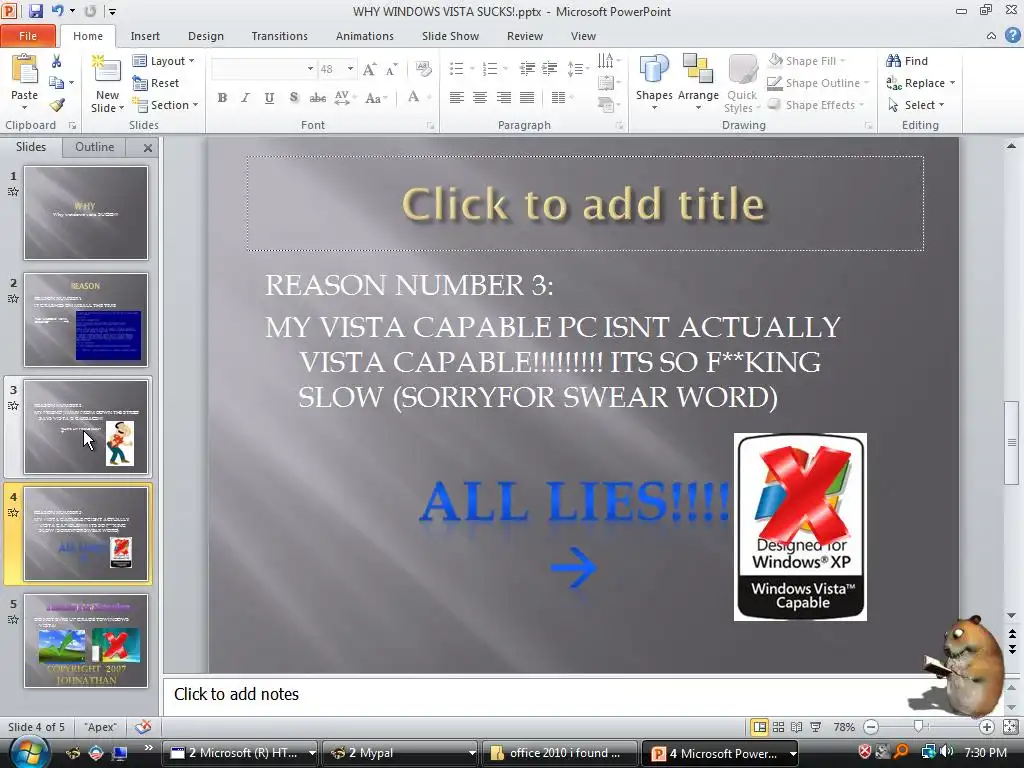The height and width of the screenshot is (768, 1024).
Task: Switch to the Insert tab
Action: (x=145, y=36)
